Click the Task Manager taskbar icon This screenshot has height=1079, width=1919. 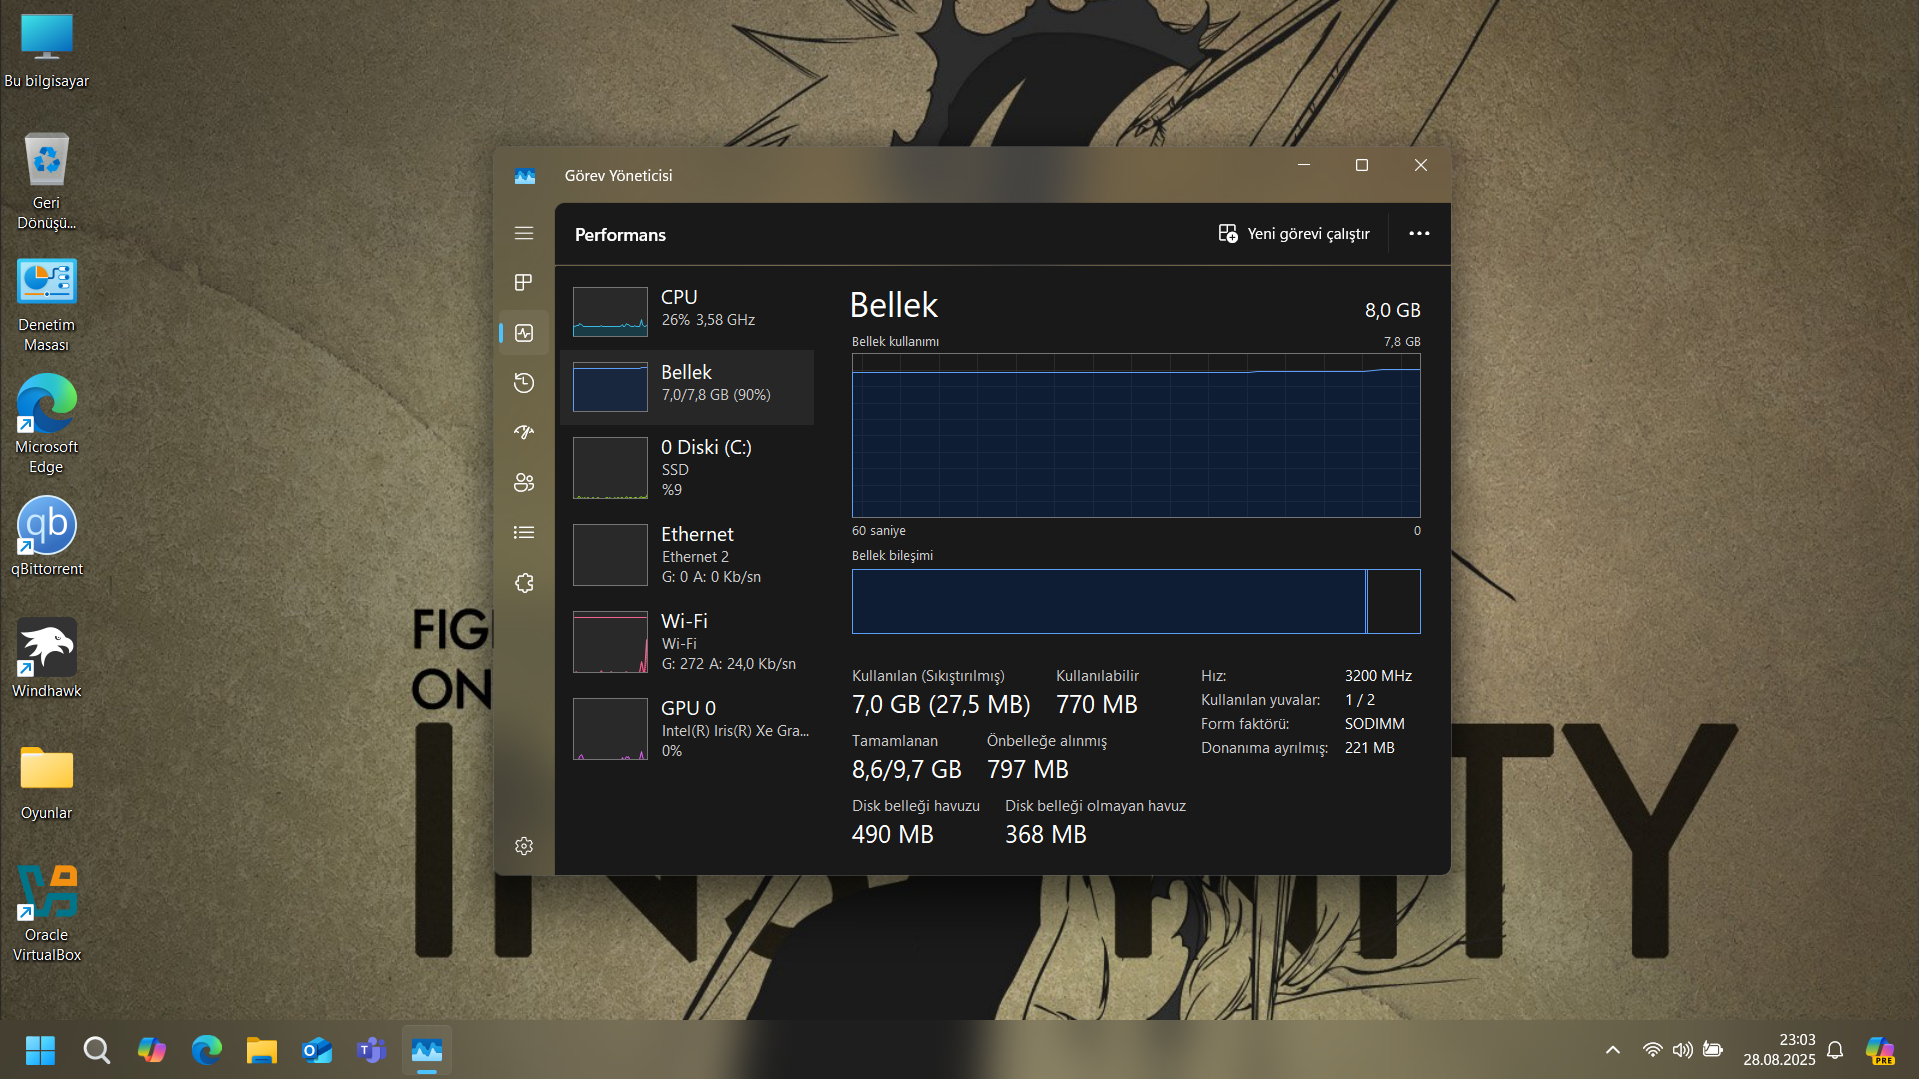click(427, 1050)
